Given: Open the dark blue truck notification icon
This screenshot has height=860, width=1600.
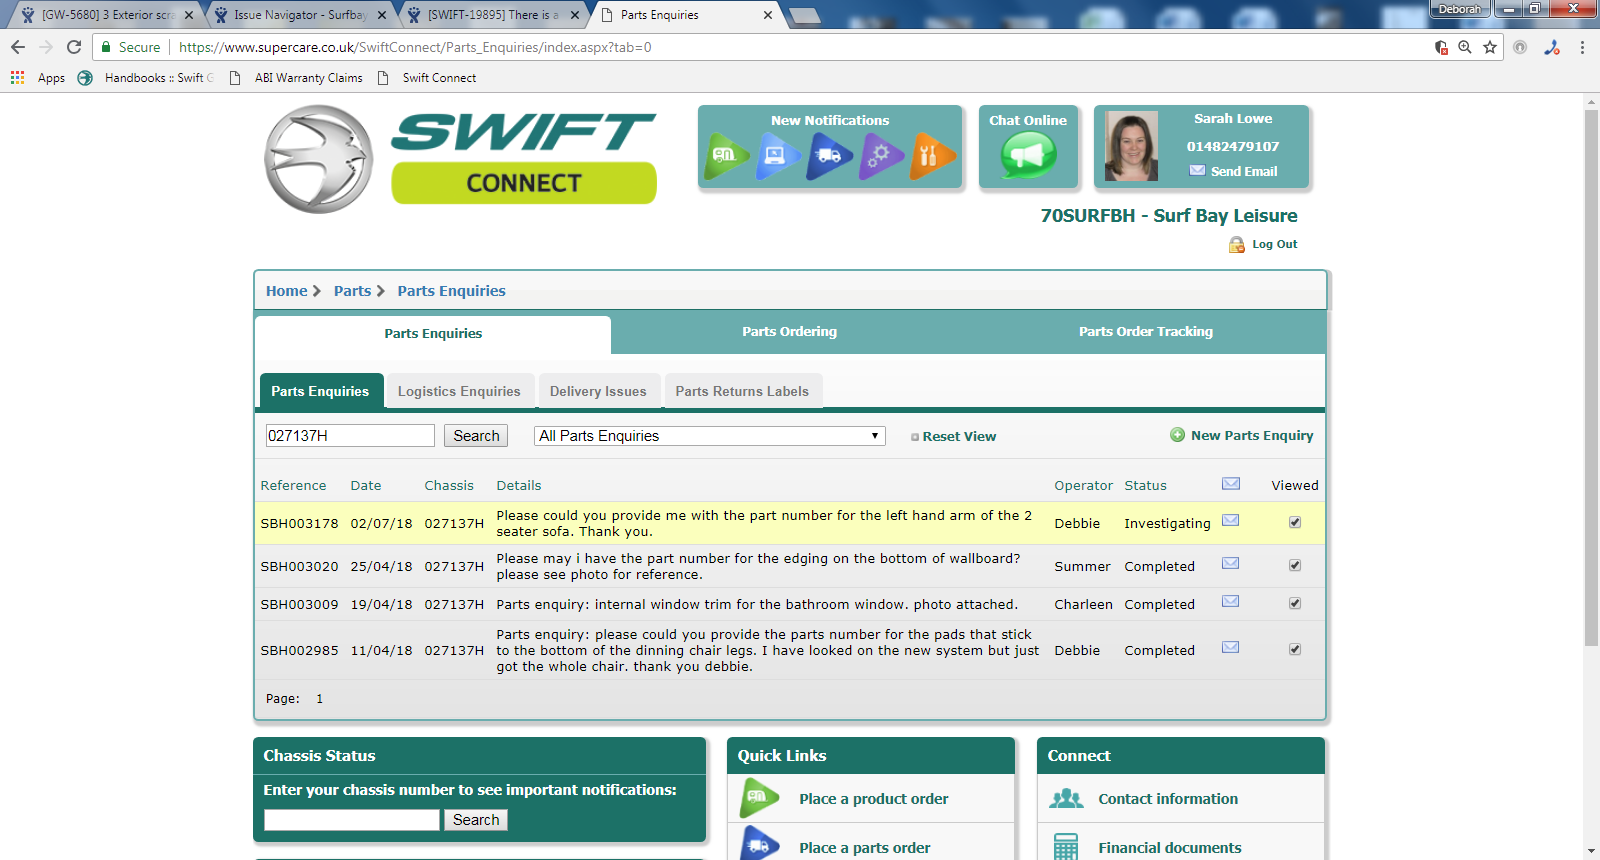Looking at the screenshot, I should tap(829, 155).
